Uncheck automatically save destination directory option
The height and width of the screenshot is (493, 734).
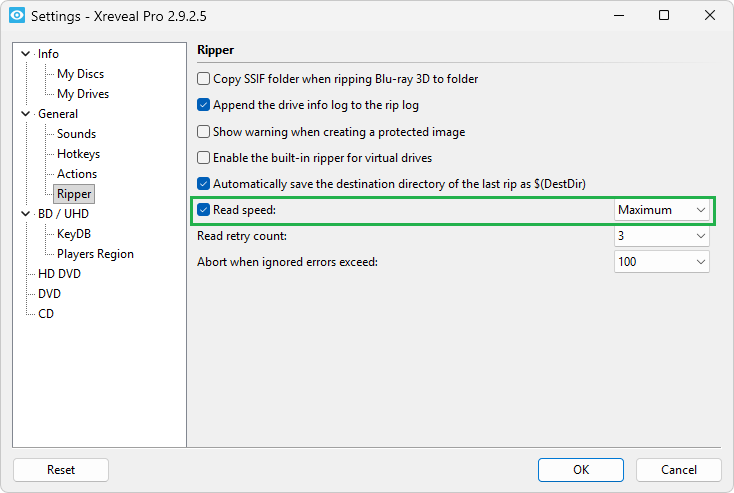pos(204,184)
